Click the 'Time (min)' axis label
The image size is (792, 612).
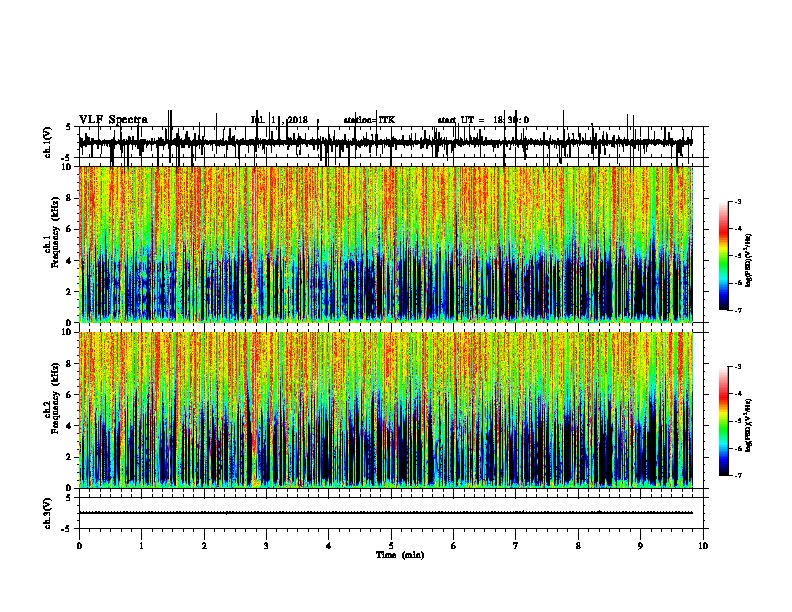pyautogui.click(x=400, y=555)
